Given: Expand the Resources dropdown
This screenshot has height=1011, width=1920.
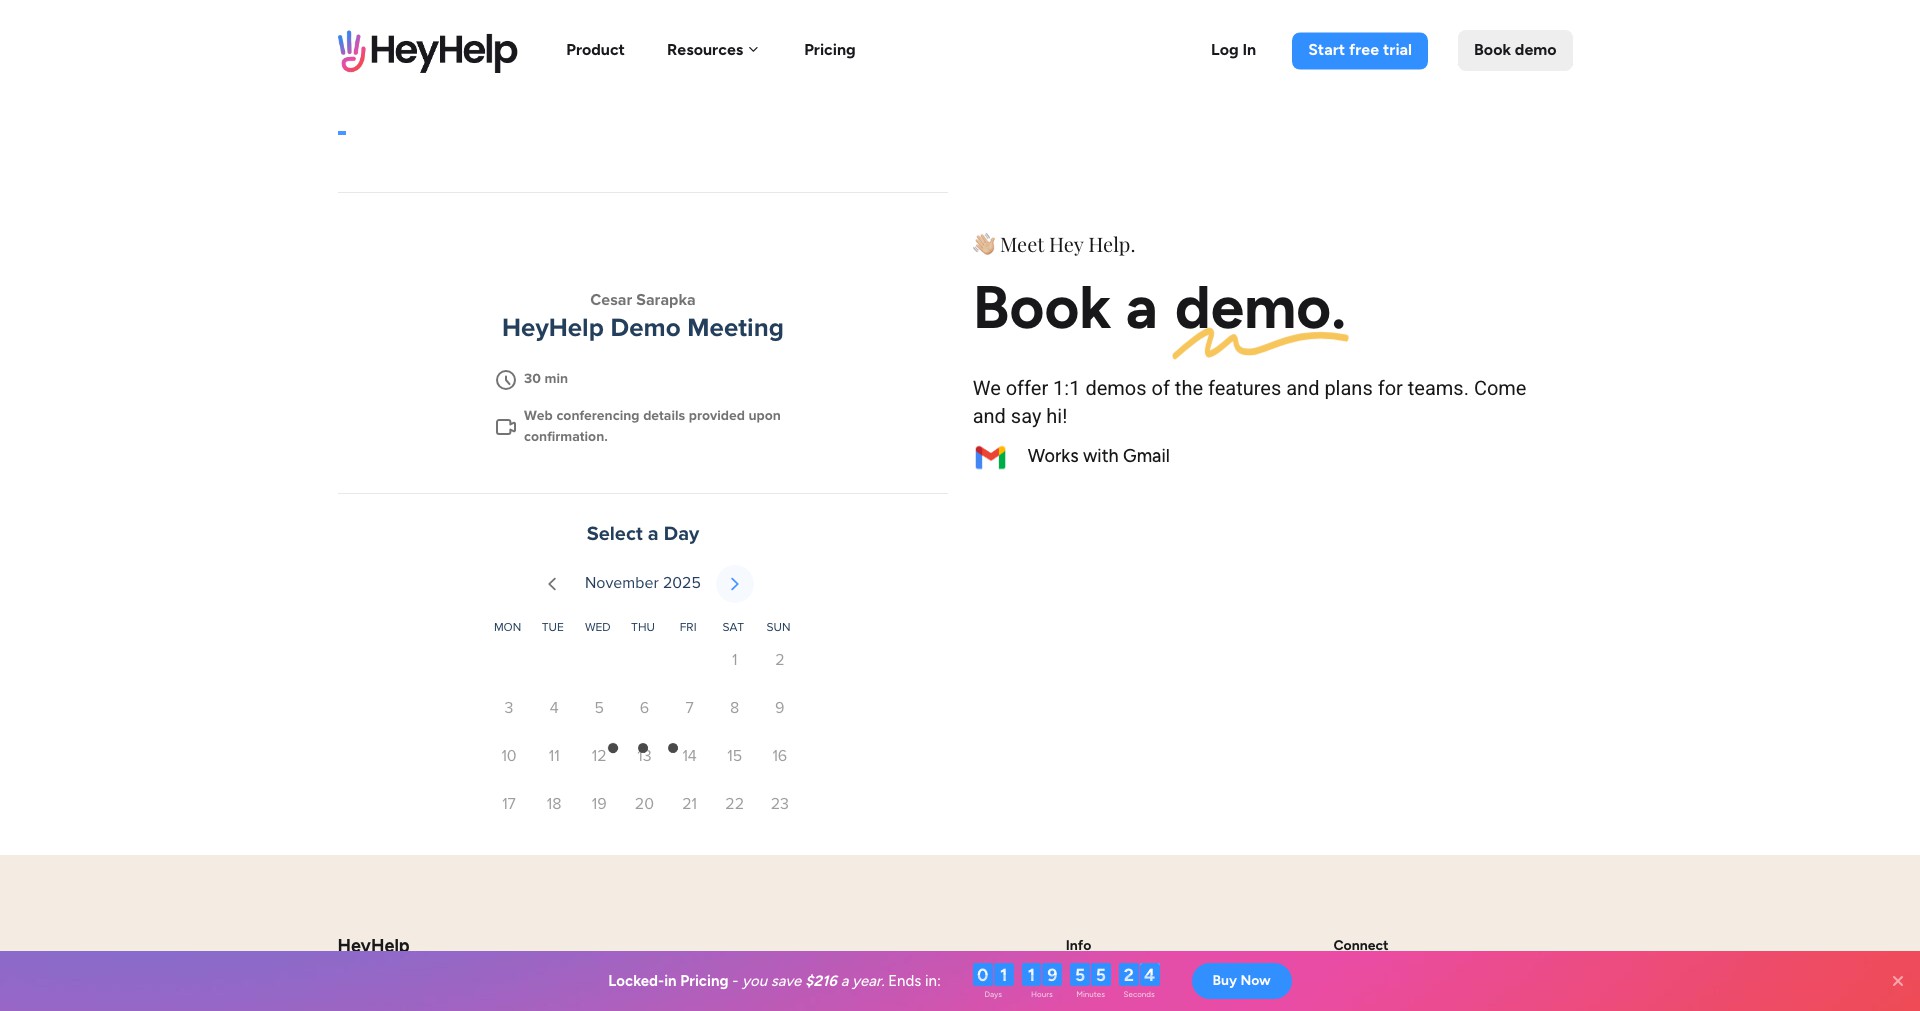Looking at the screenshot, I should (712, 50).
